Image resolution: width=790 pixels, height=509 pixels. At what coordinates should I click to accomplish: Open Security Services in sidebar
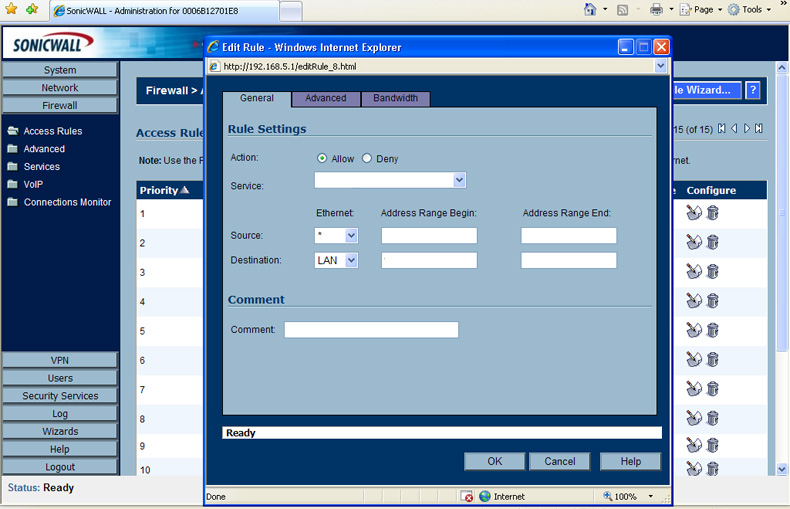60,396
